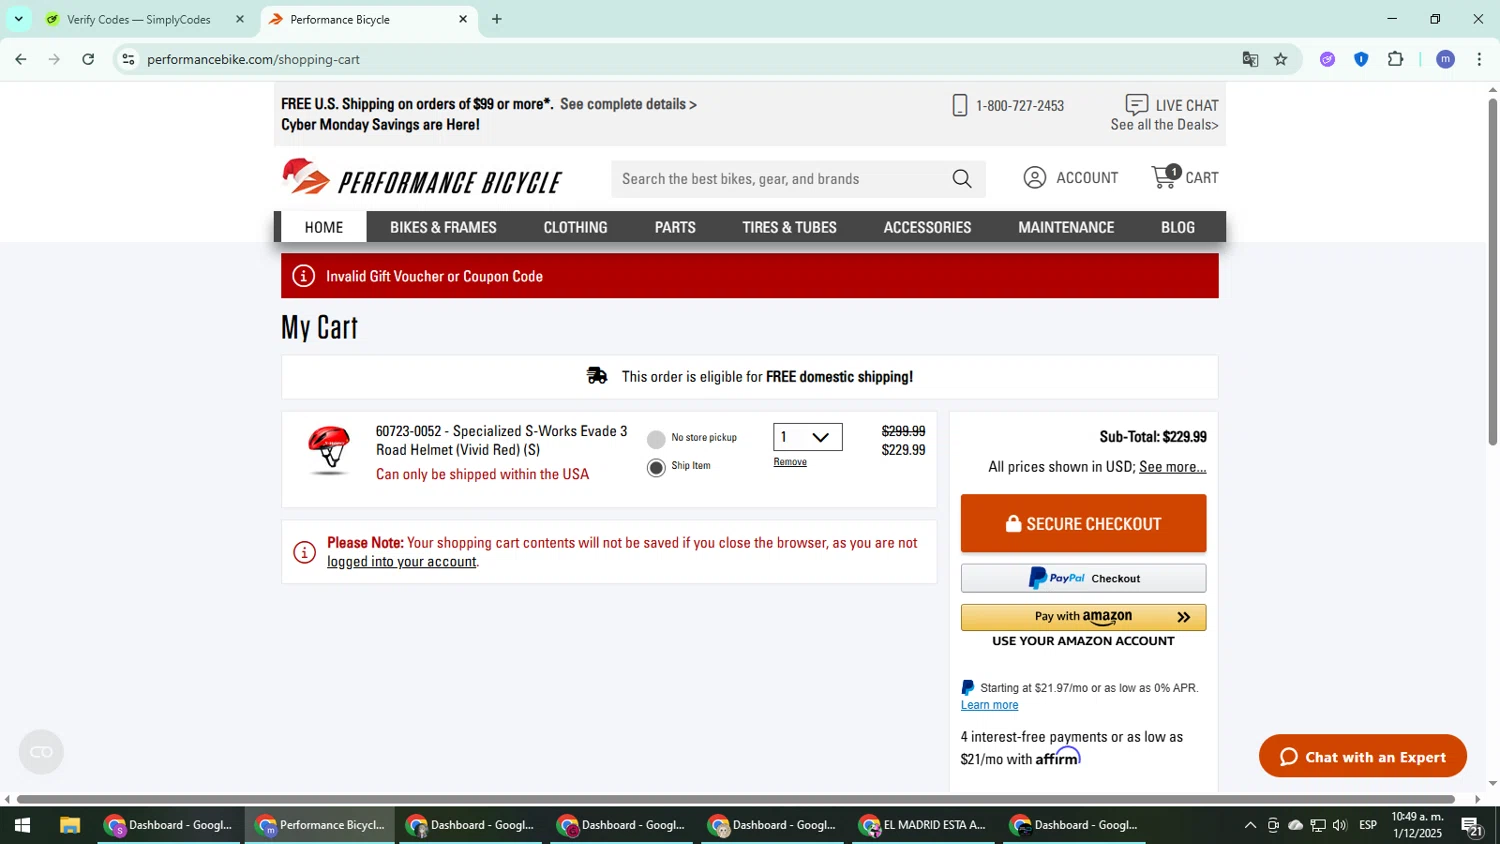Viewport: 1500px width, 844px height.
Task: Open the quantity dropdown
Action: (807, 437)
